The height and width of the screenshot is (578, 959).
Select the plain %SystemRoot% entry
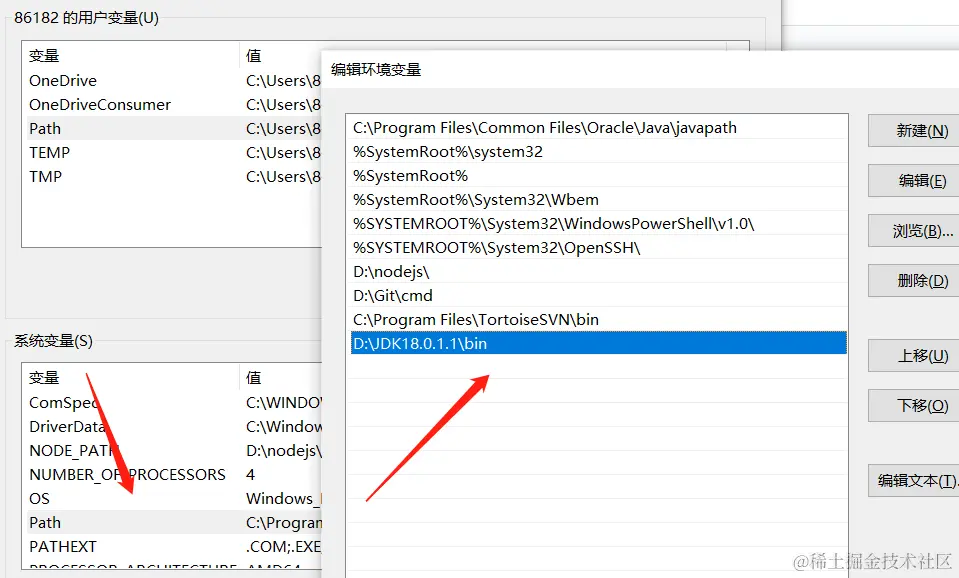click(x=598, y=176)
